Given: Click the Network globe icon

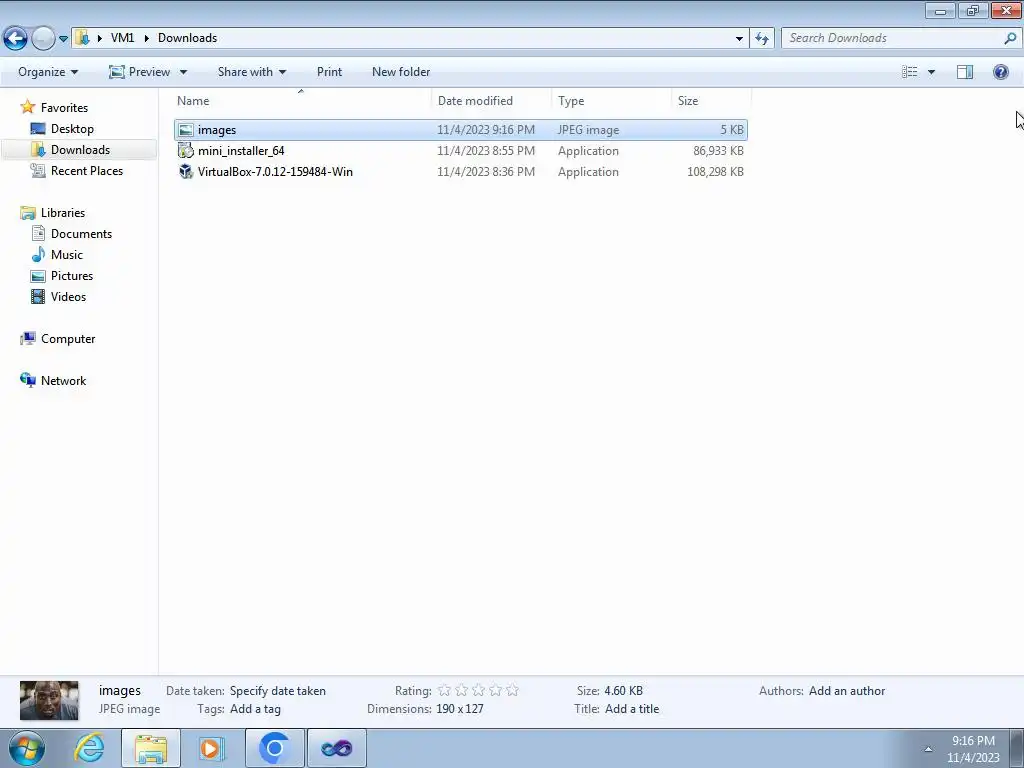Looking at the screenshot, I should [27, 380].
